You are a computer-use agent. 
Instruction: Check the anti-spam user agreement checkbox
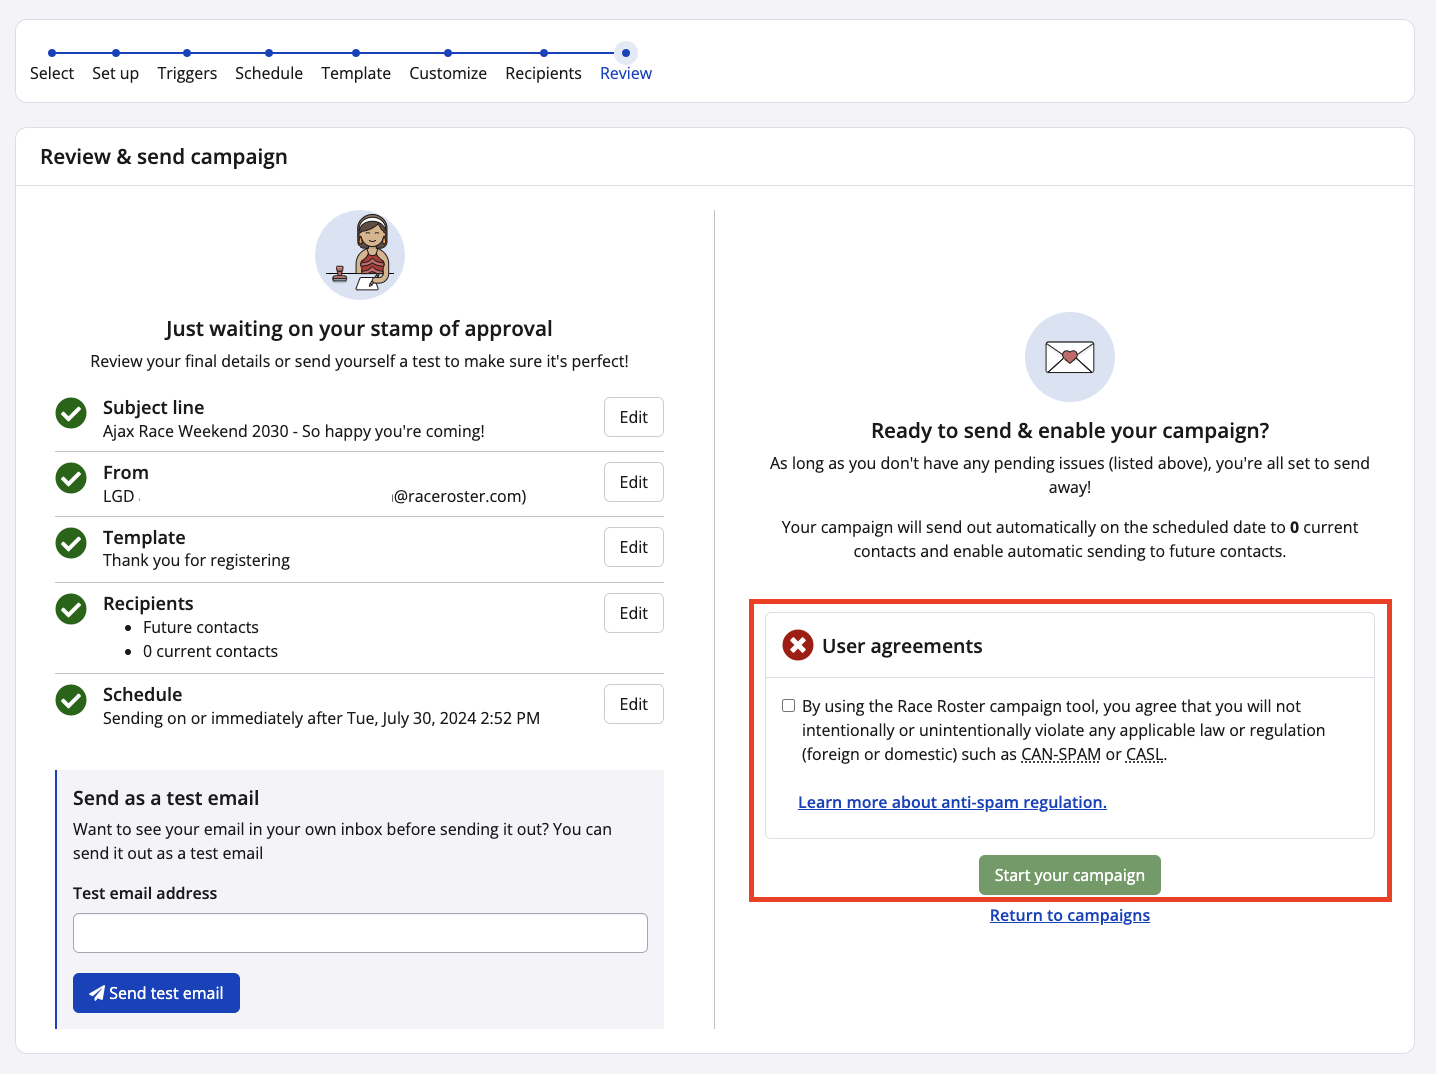point(789,706)
